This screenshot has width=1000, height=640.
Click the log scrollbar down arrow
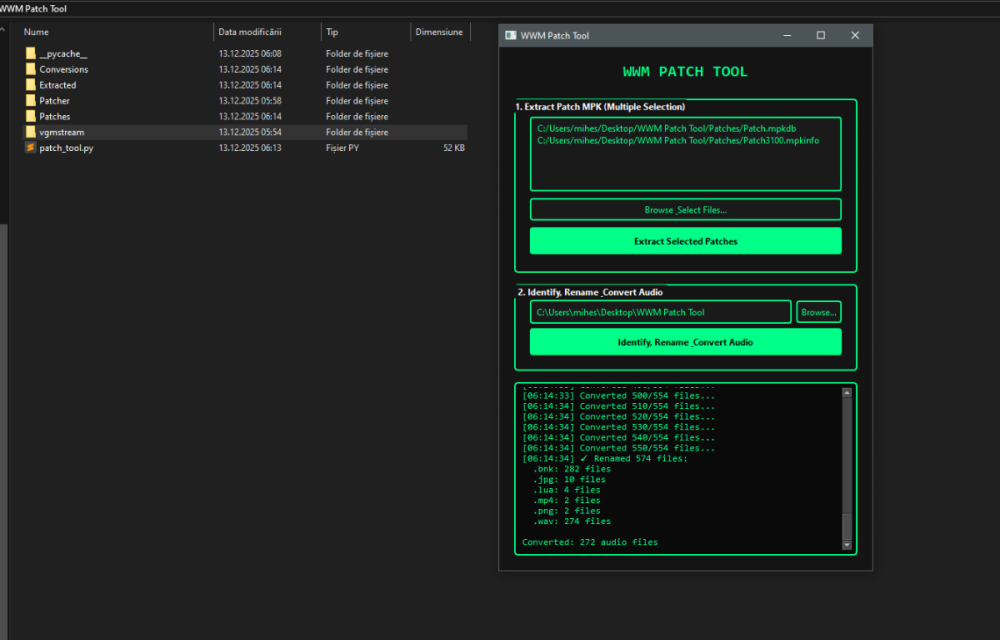click(847, 545)
